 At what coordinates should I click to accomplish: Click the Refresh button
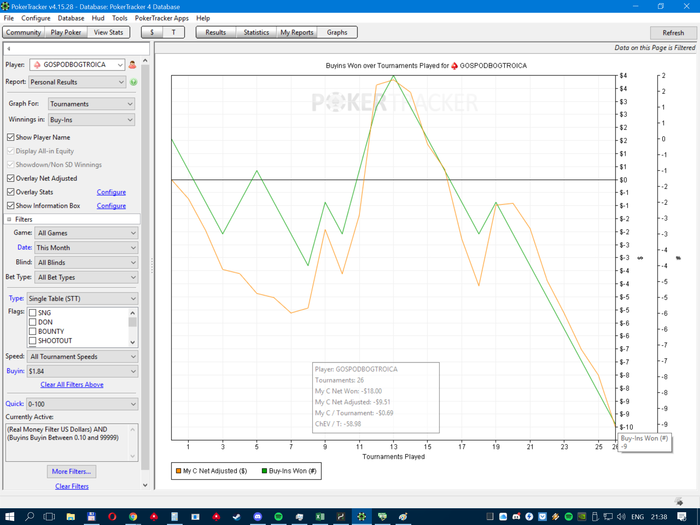(673, 33)
